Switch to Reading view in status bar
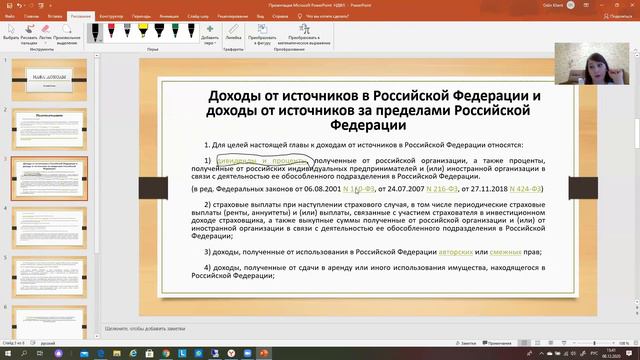This screenshot has width=640, height=360. 551,343
